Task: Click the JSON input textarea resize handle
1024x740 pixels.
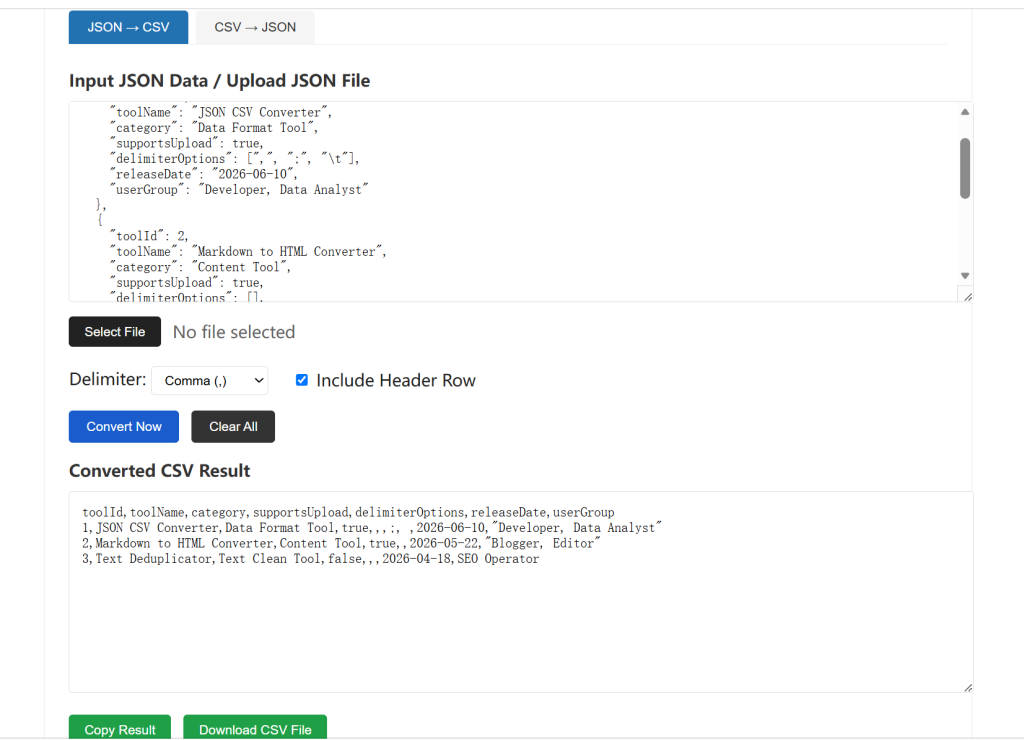Action: coord(968,297)
